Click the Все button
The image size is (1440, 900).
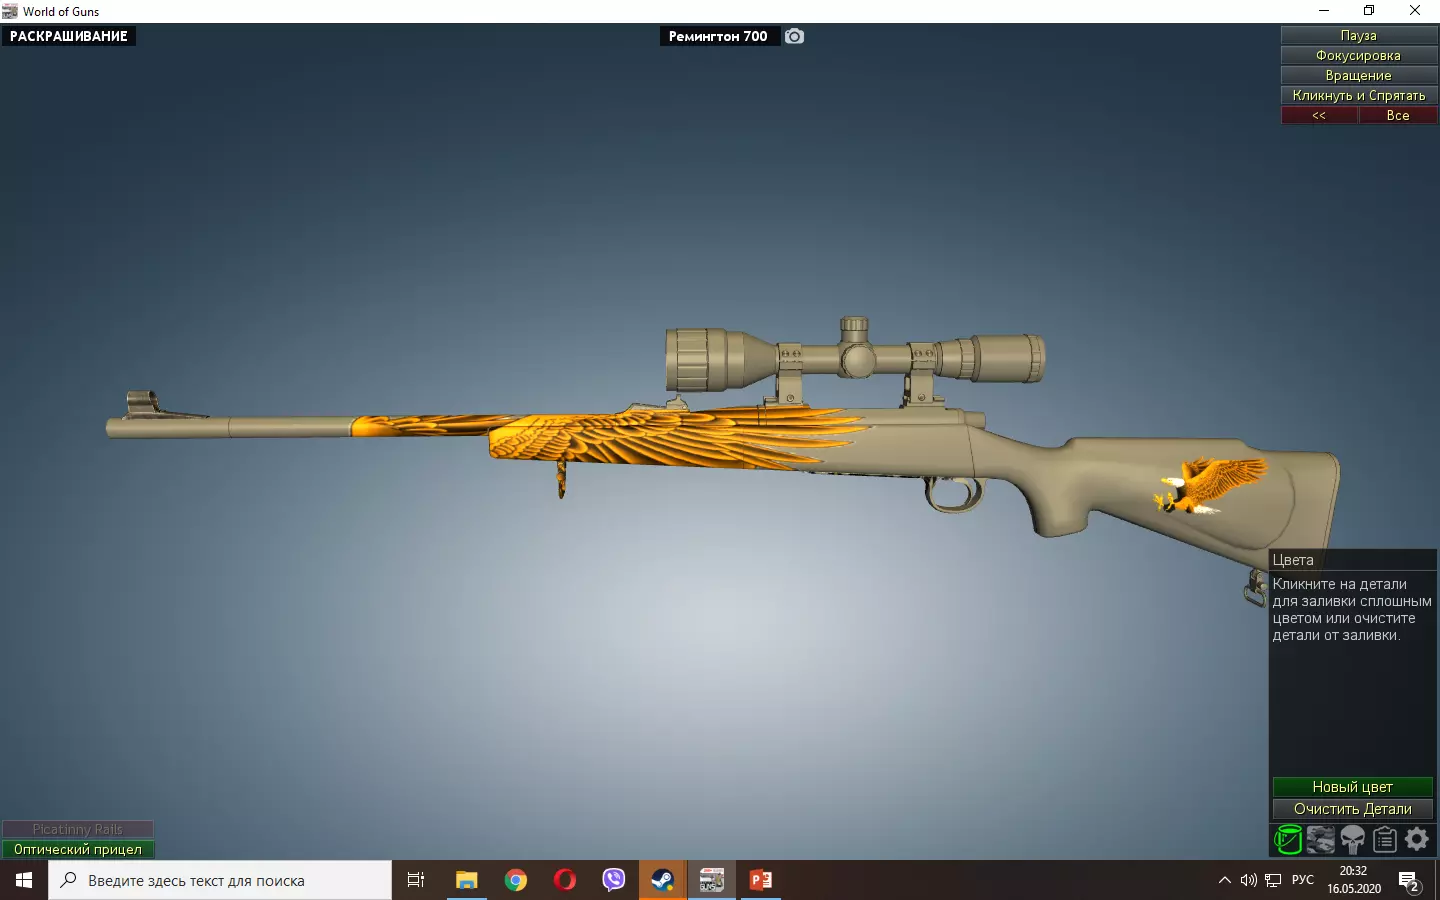[1398, 115]
